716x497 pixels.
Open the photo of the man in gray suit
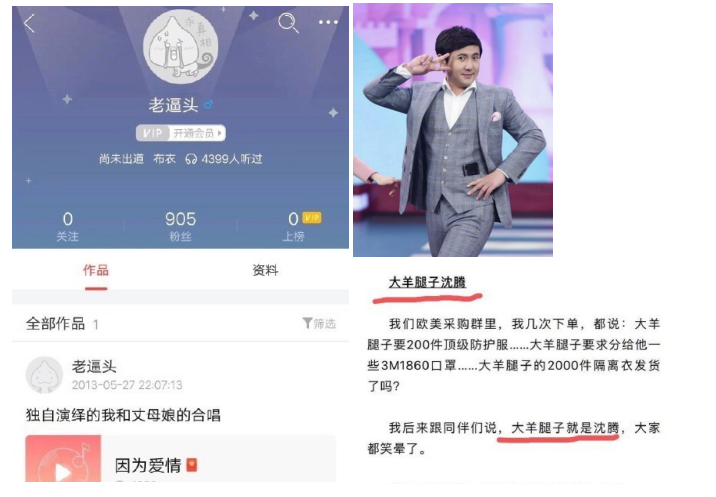453,130
